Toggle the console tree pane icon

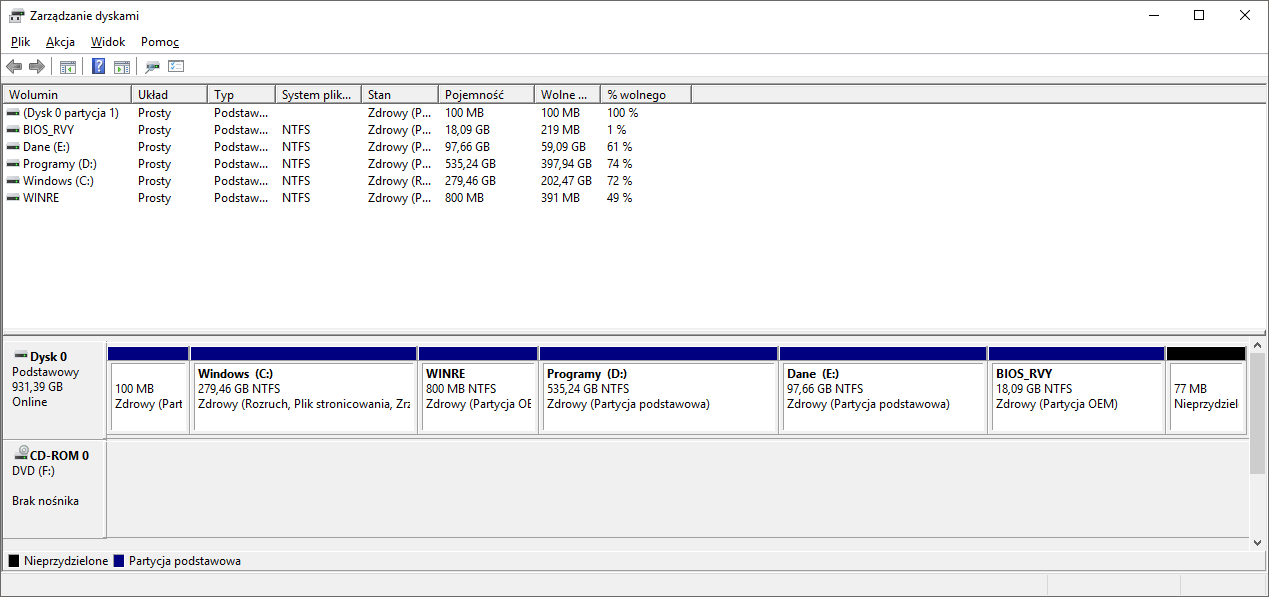click(x=68, y=67)
